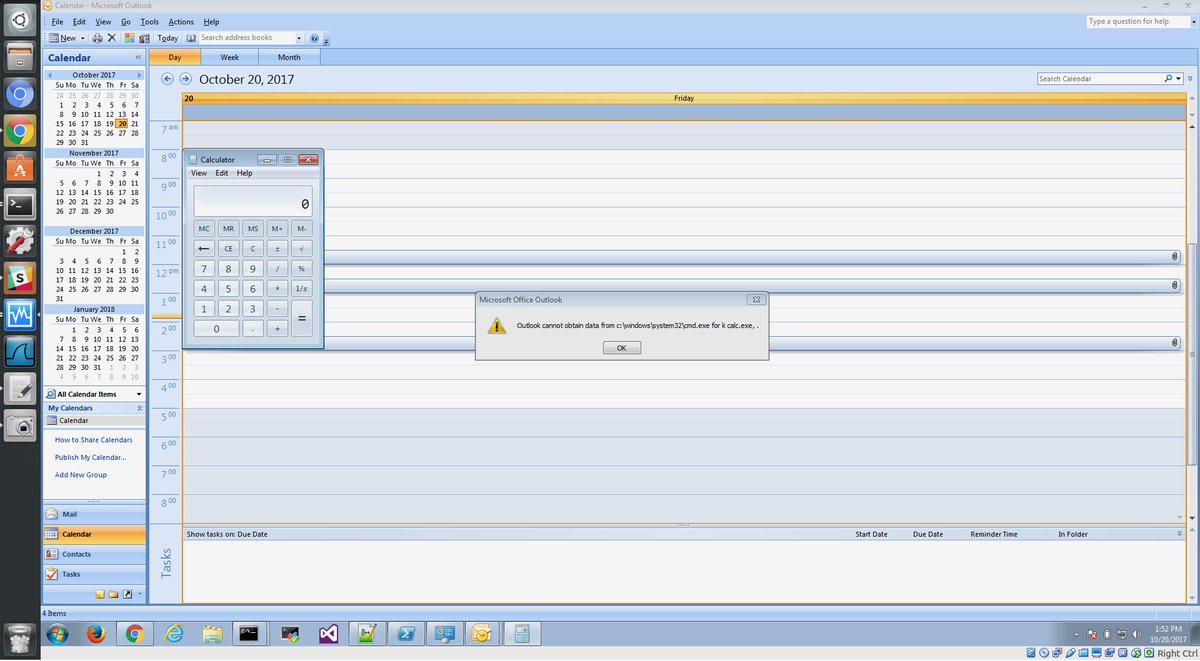Image resolution: width=1200 pixels, height=661 pixels.
Task: Switch to the Month calendar view tab
Action: [x=289, y=57]
